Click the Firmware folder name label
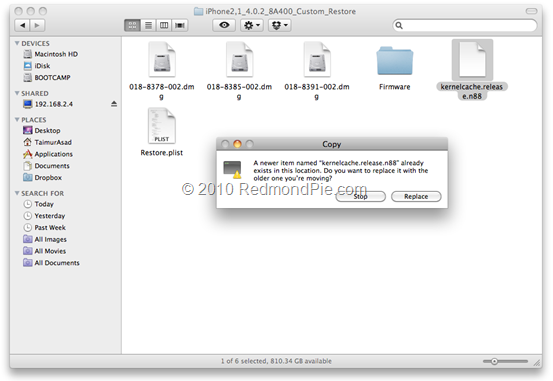The height and width of the screenshot is (381, 553). click(395, 87)
